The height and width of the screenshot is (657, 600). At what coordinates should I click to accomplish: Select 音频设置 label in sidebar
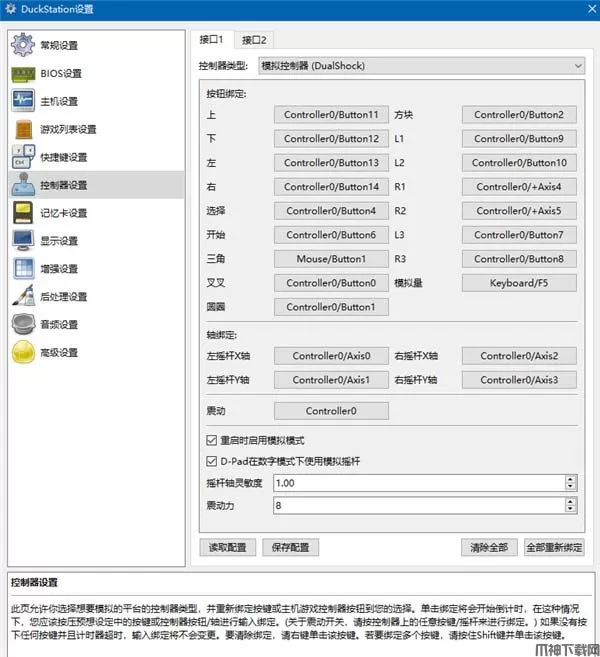point(59,324)
